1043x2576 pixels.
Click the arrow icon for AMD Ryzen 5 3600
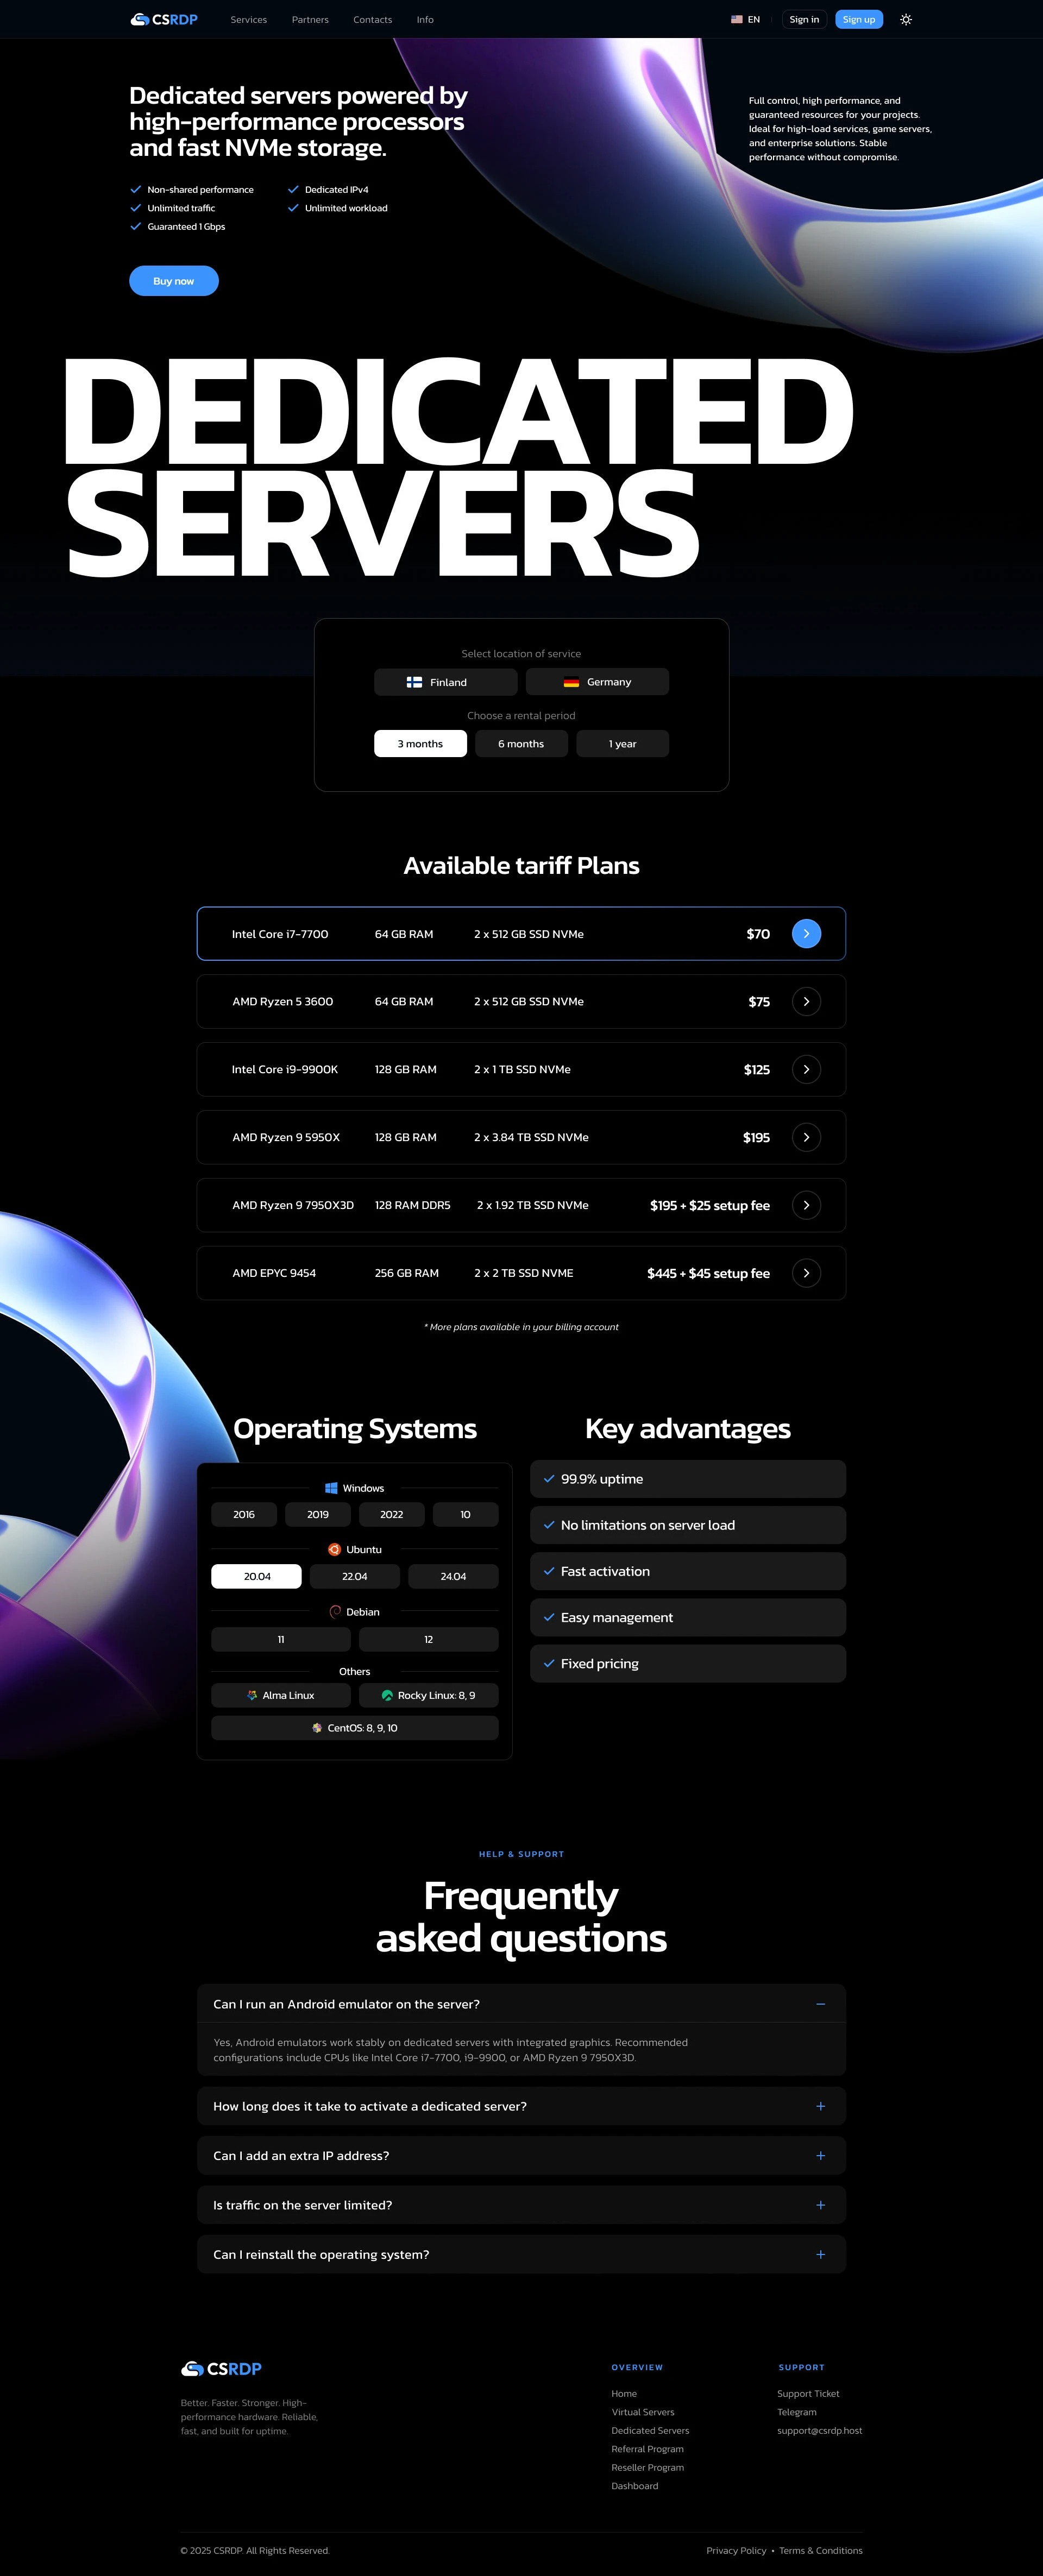[806, 1002]
